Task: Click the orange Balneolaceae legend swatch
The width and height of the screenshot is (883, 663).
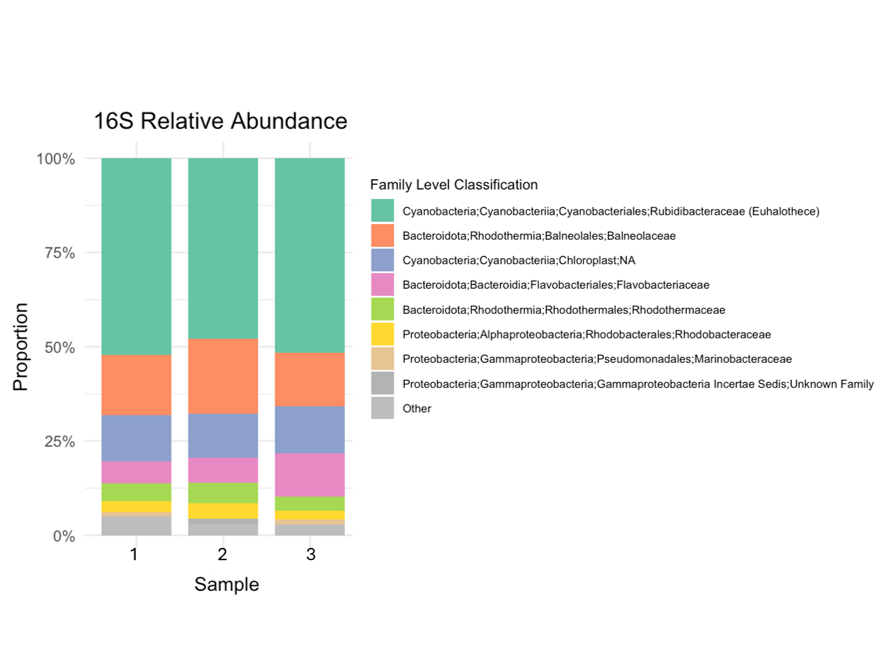Action: tap(383, 236)
